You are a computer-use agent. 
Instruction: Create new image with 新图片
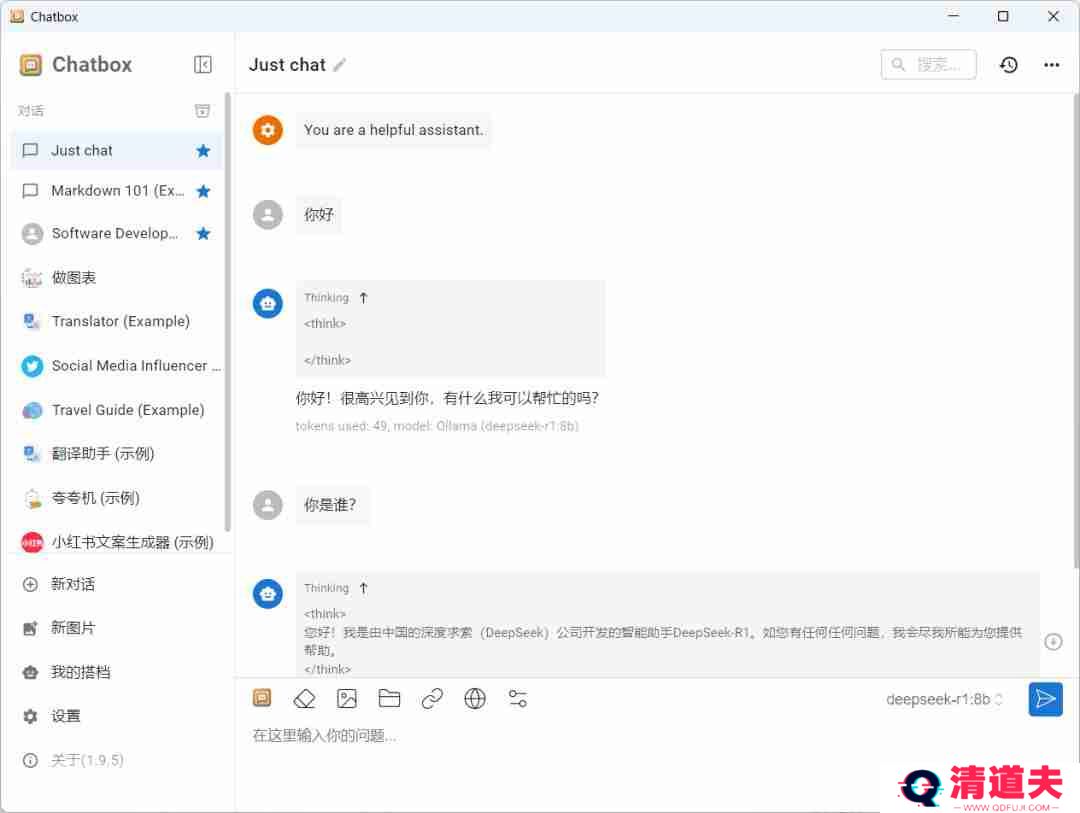click(116, 628)
